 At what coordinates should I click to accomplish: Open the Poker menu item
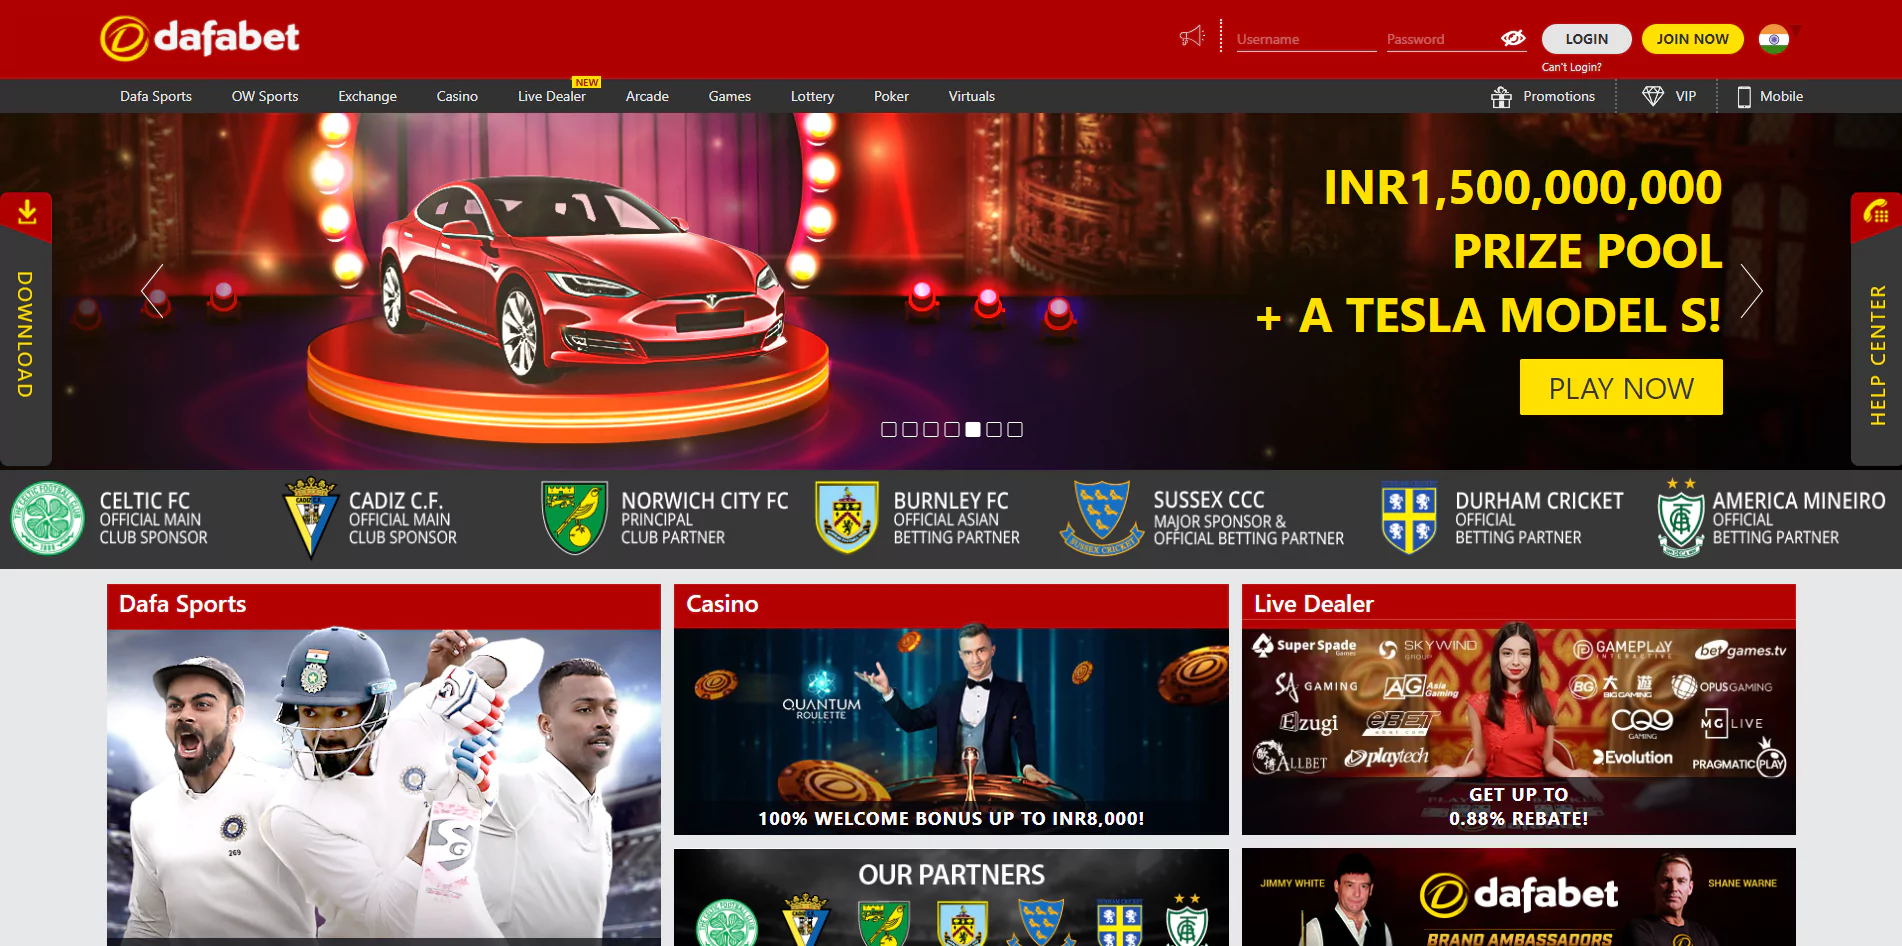point(891,96)
